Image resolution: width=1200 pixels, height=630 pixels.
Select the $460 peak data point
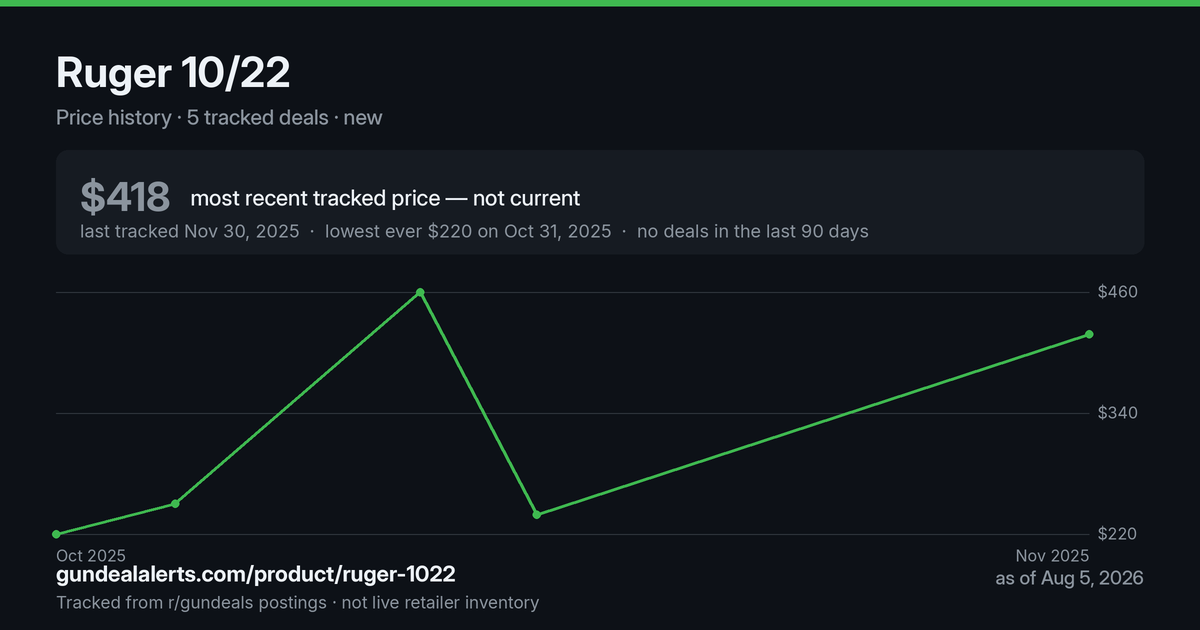coord(420,293)
